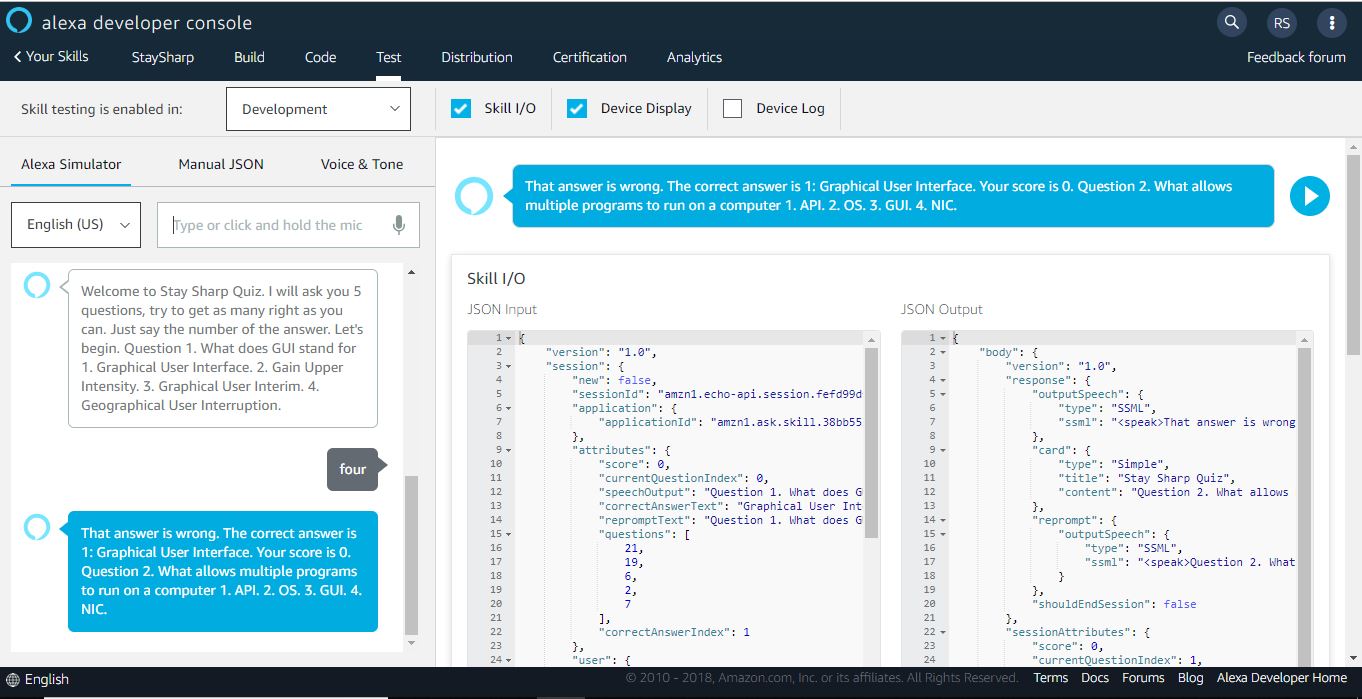Open the Docs link in the footer
This screenshot has width=1362, height=699.
pyautogui.click(x=1095, y=678)
